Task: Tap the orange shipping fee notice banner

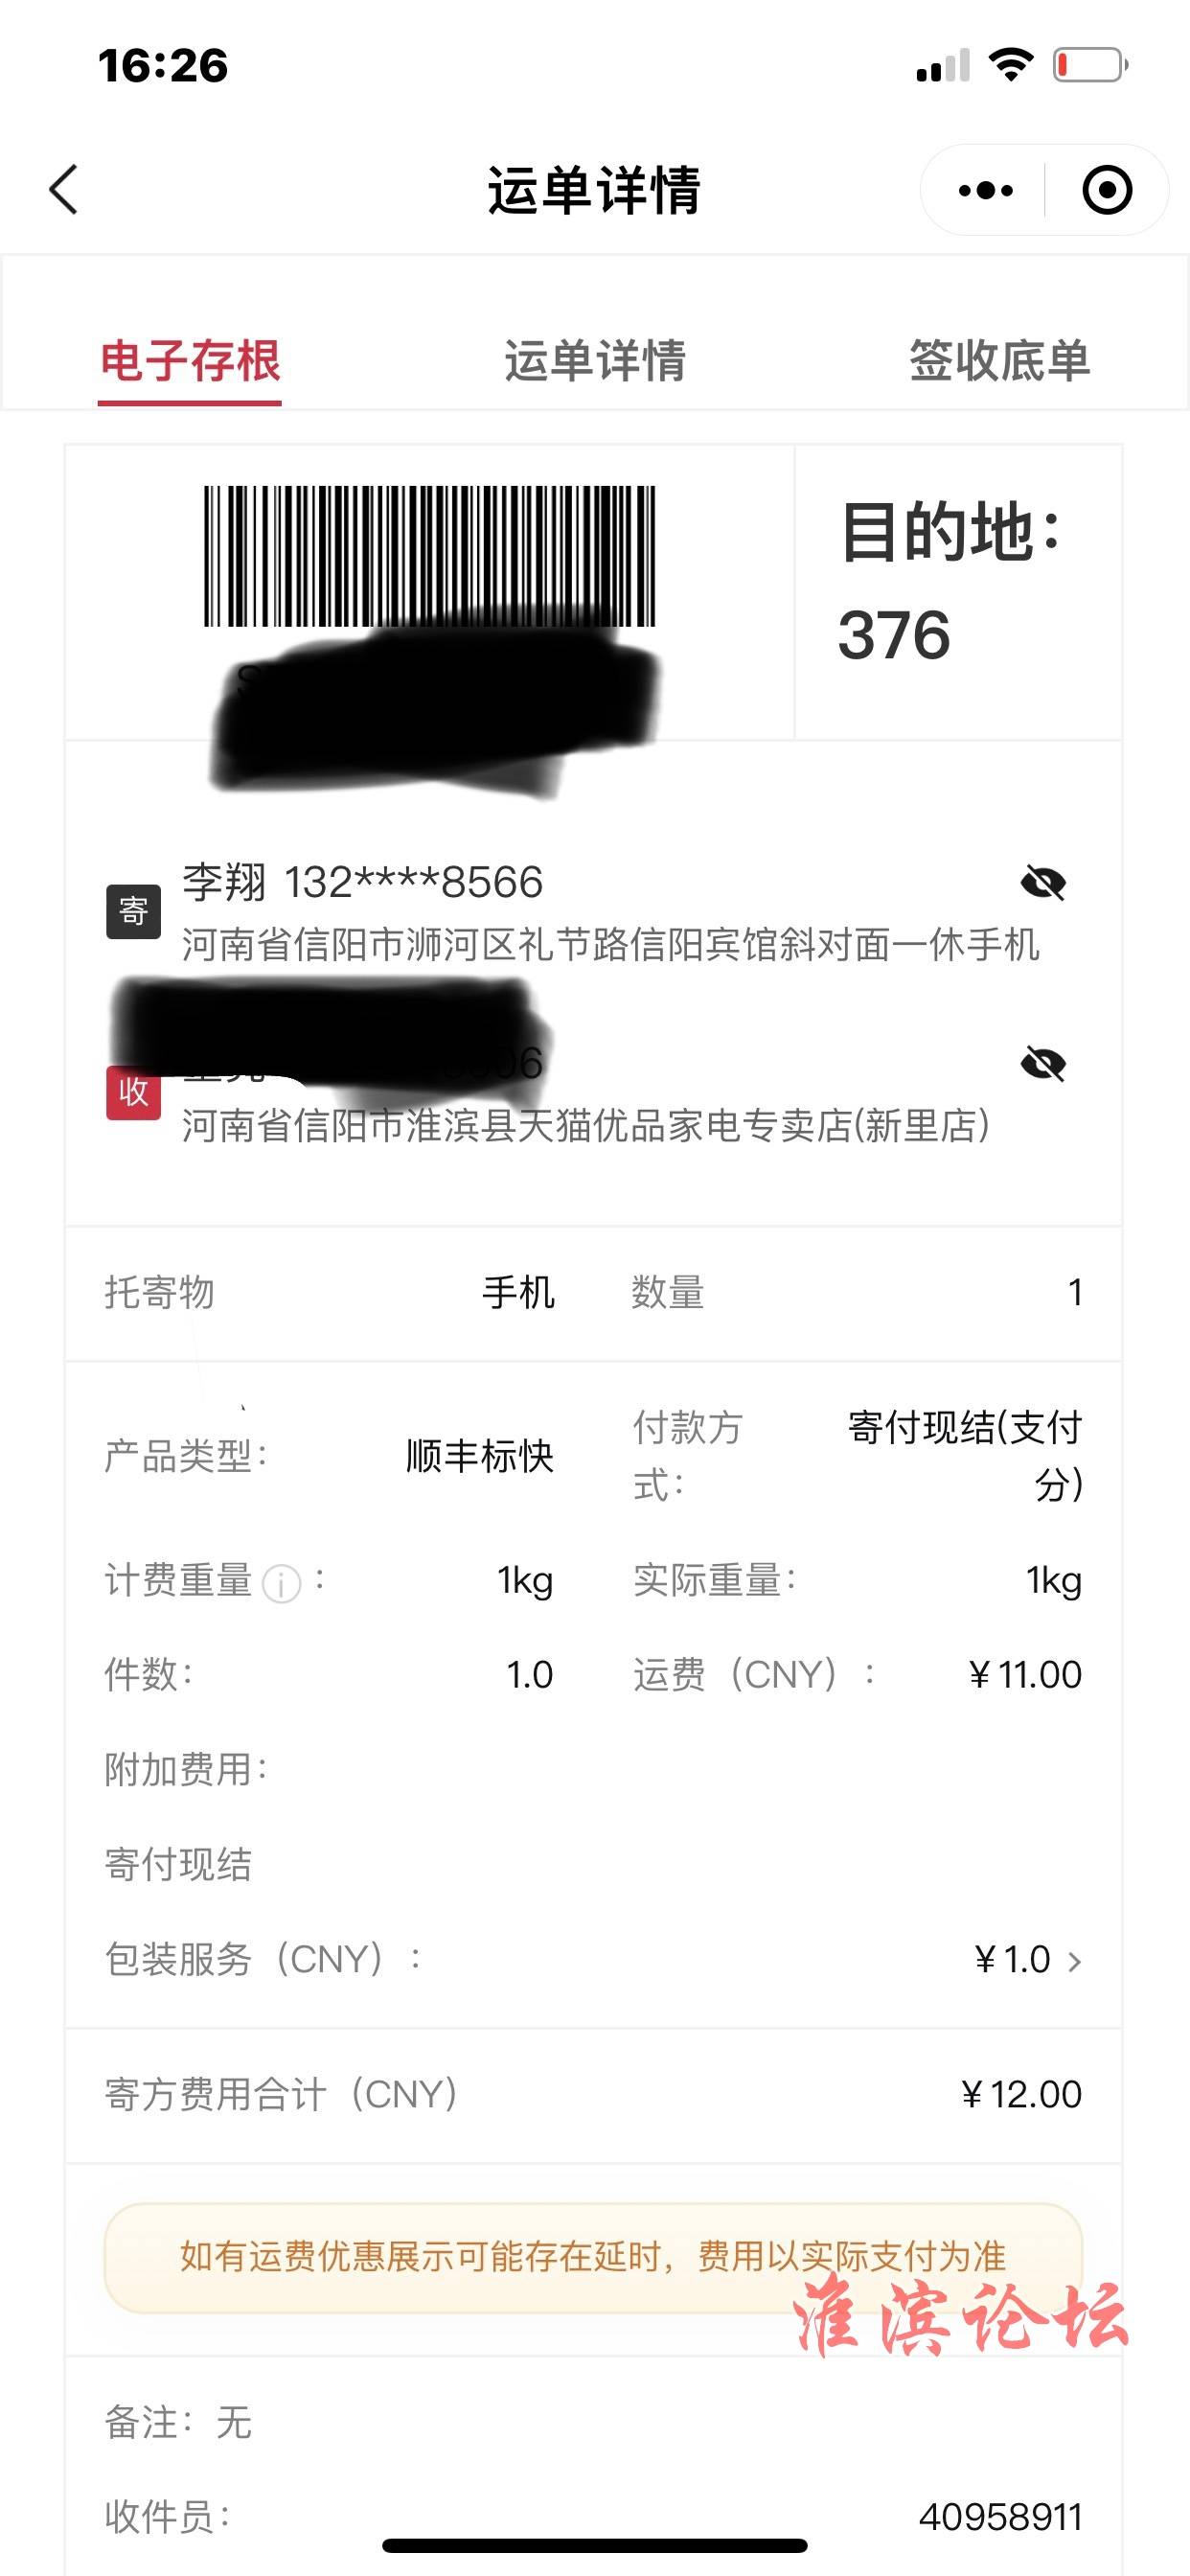Action: 594,2257
